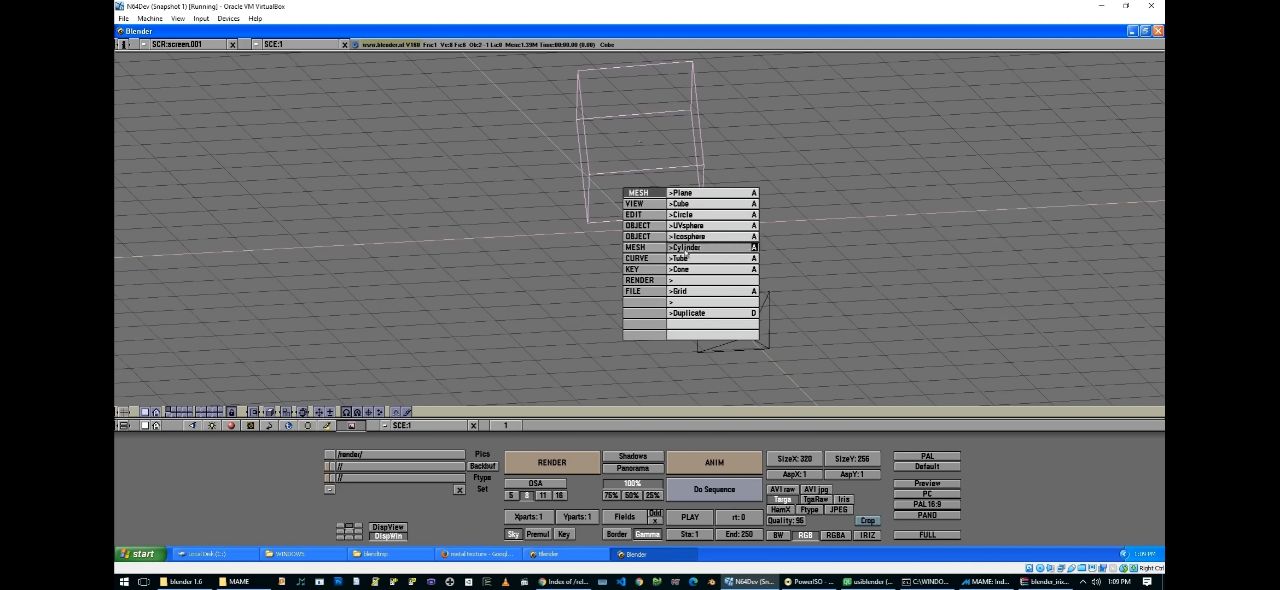This screenshot has width=1280, height=590.
Task: Click the 3D view zoom icon
Action: point(329,412)
